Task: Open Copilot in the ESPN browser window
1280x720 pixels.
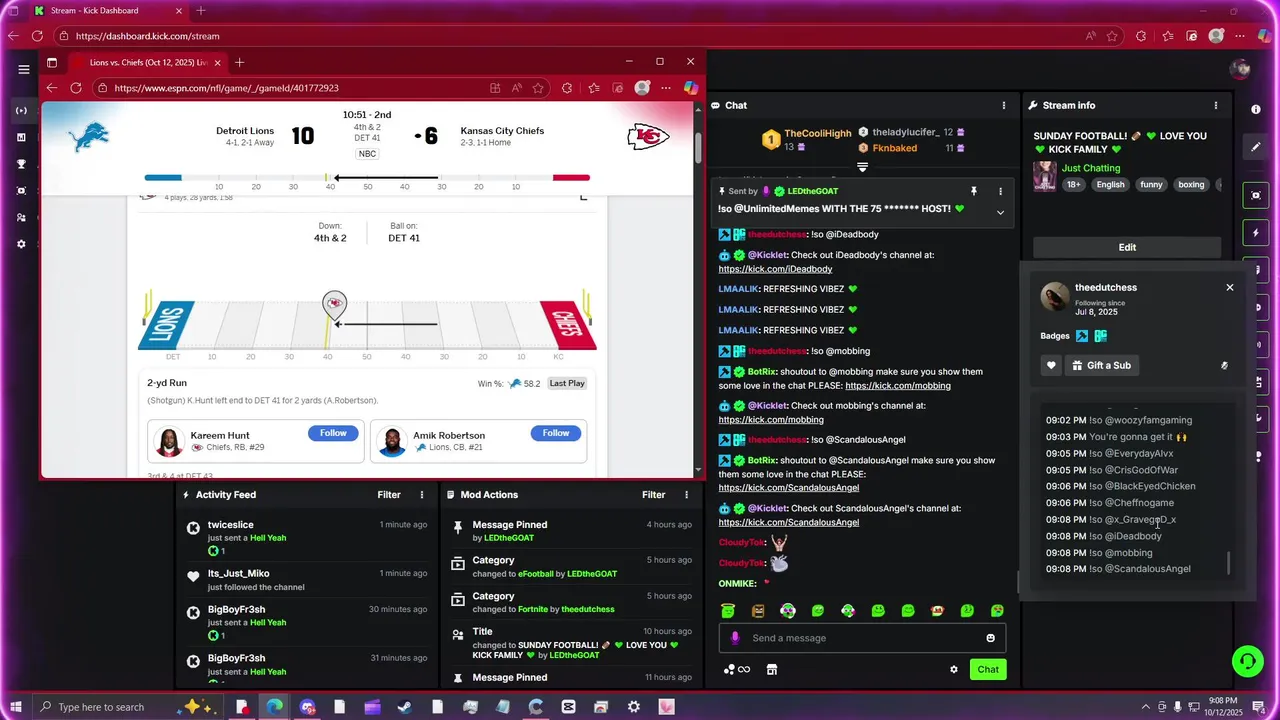Action: 690,88
